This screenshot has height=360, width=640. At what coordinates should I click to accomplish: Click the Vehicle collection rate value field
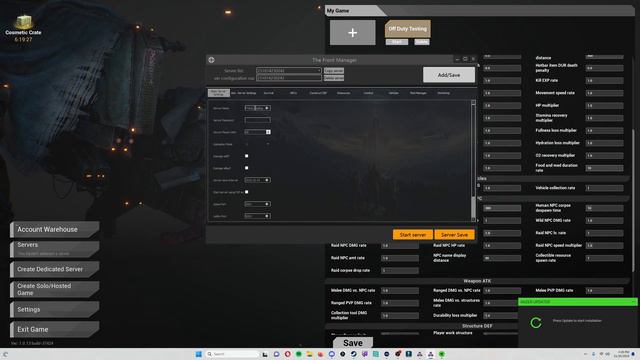604,188
